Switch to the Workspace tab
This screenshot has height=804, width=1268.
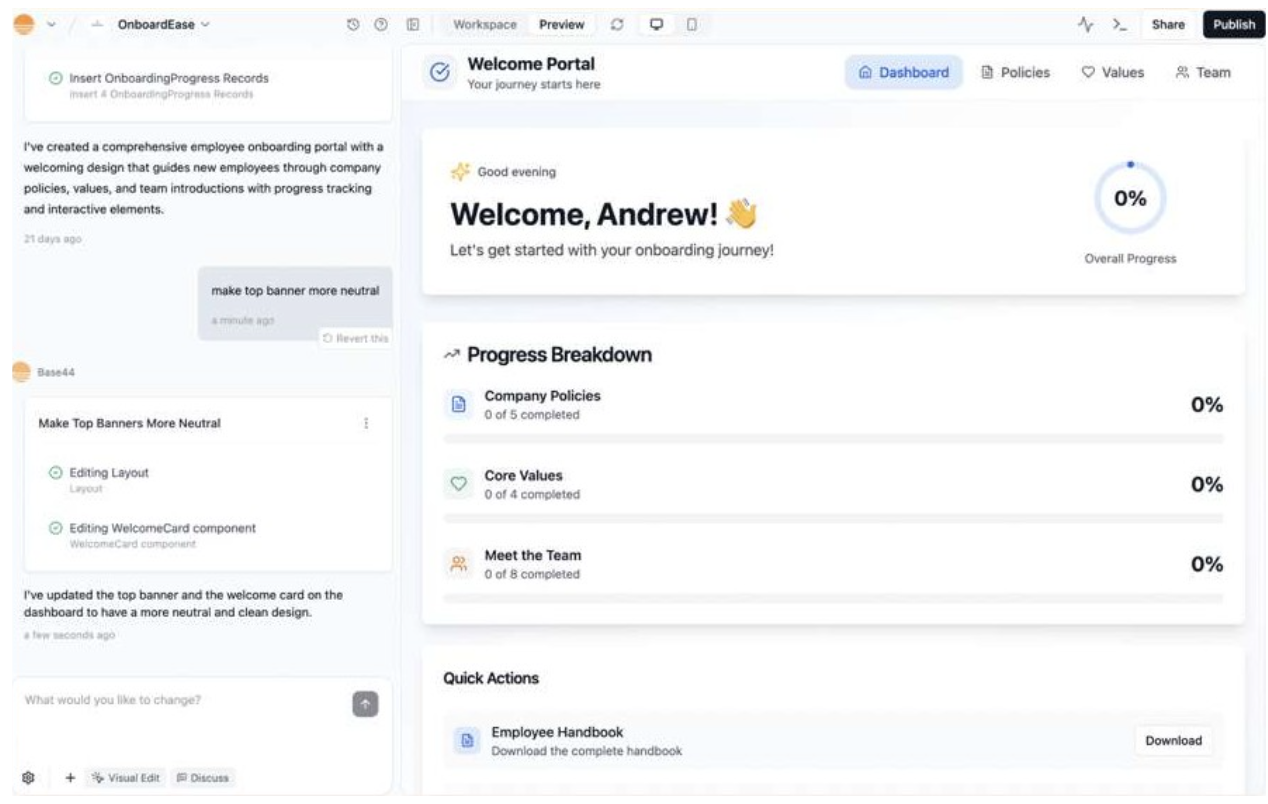click(x=485, y=25)
